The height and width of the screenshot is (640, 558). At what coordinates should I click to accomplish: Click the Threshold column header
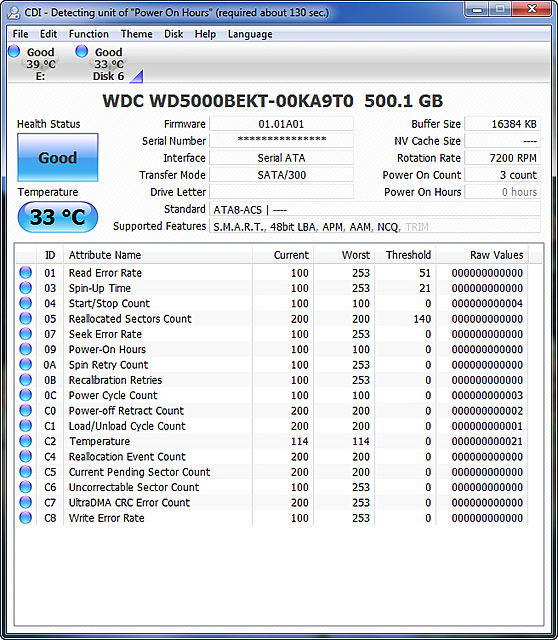[x=405, y=255]
